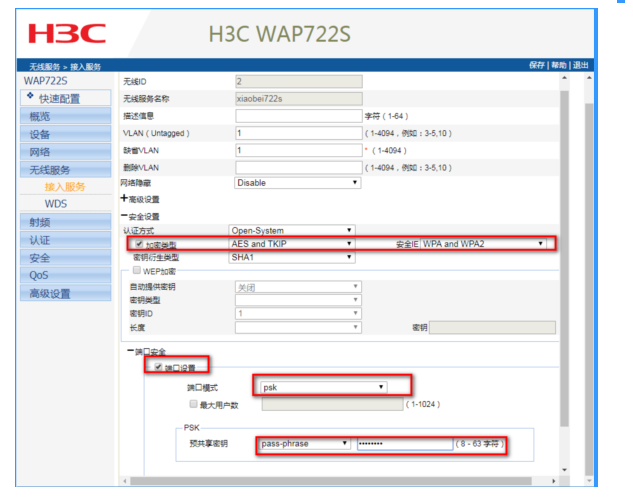Viewport: 633px width, 499px height.
Task: Click the 退出 link in header
Action: [x=581, y=65]
